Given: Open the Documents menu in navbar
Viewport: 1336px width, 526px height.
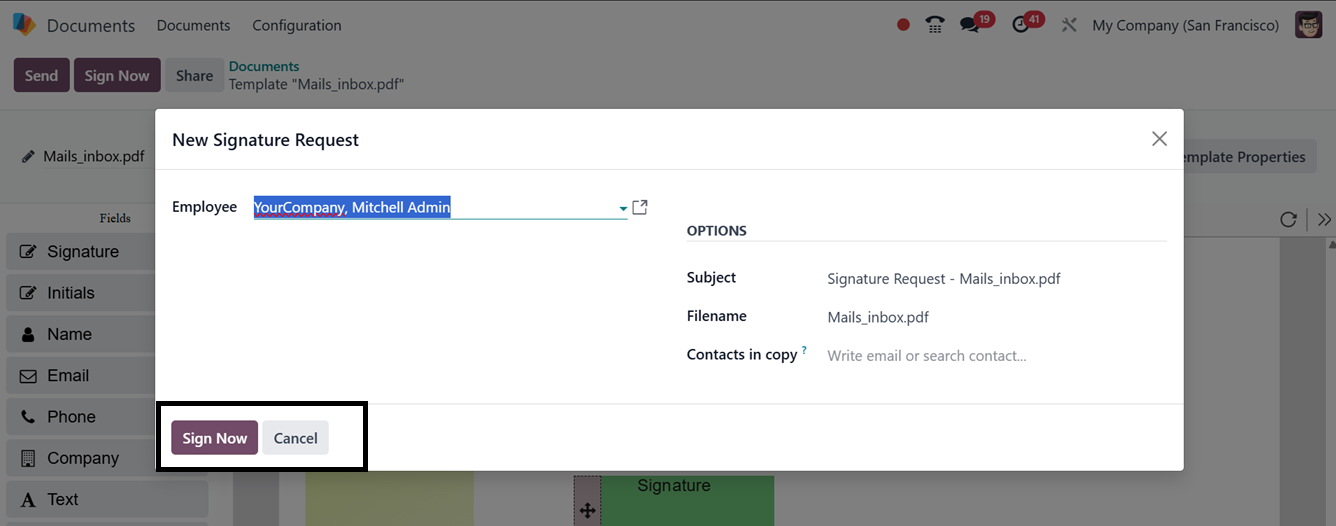Looking at the screenshot, I should (193, 25).
